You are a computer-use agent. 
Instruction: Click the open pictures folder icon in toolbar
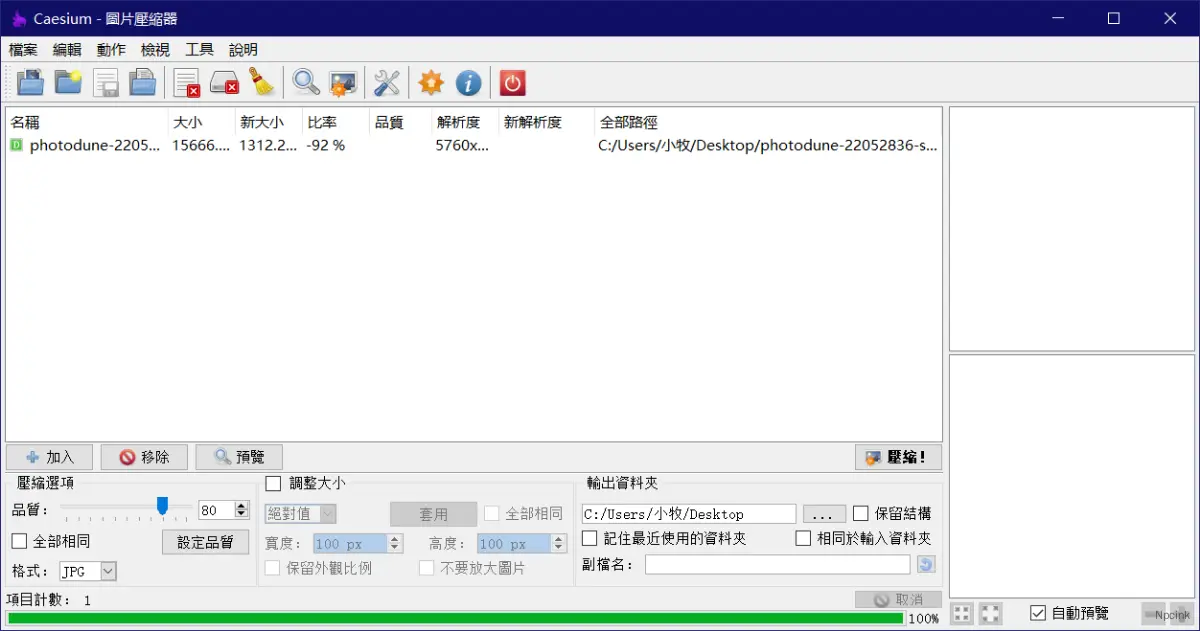click(x=31, y=83)
